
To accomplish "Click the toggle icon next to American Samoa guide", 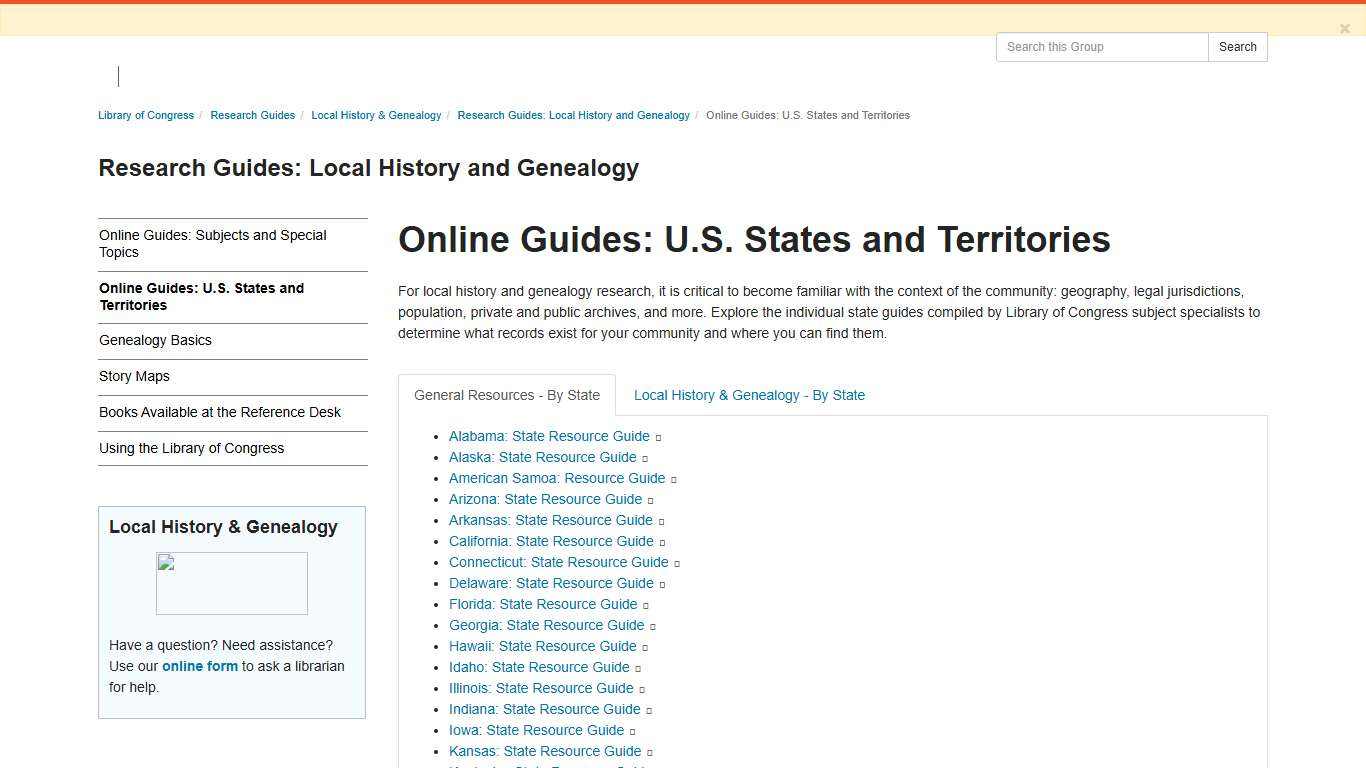I will coord(674,479).
